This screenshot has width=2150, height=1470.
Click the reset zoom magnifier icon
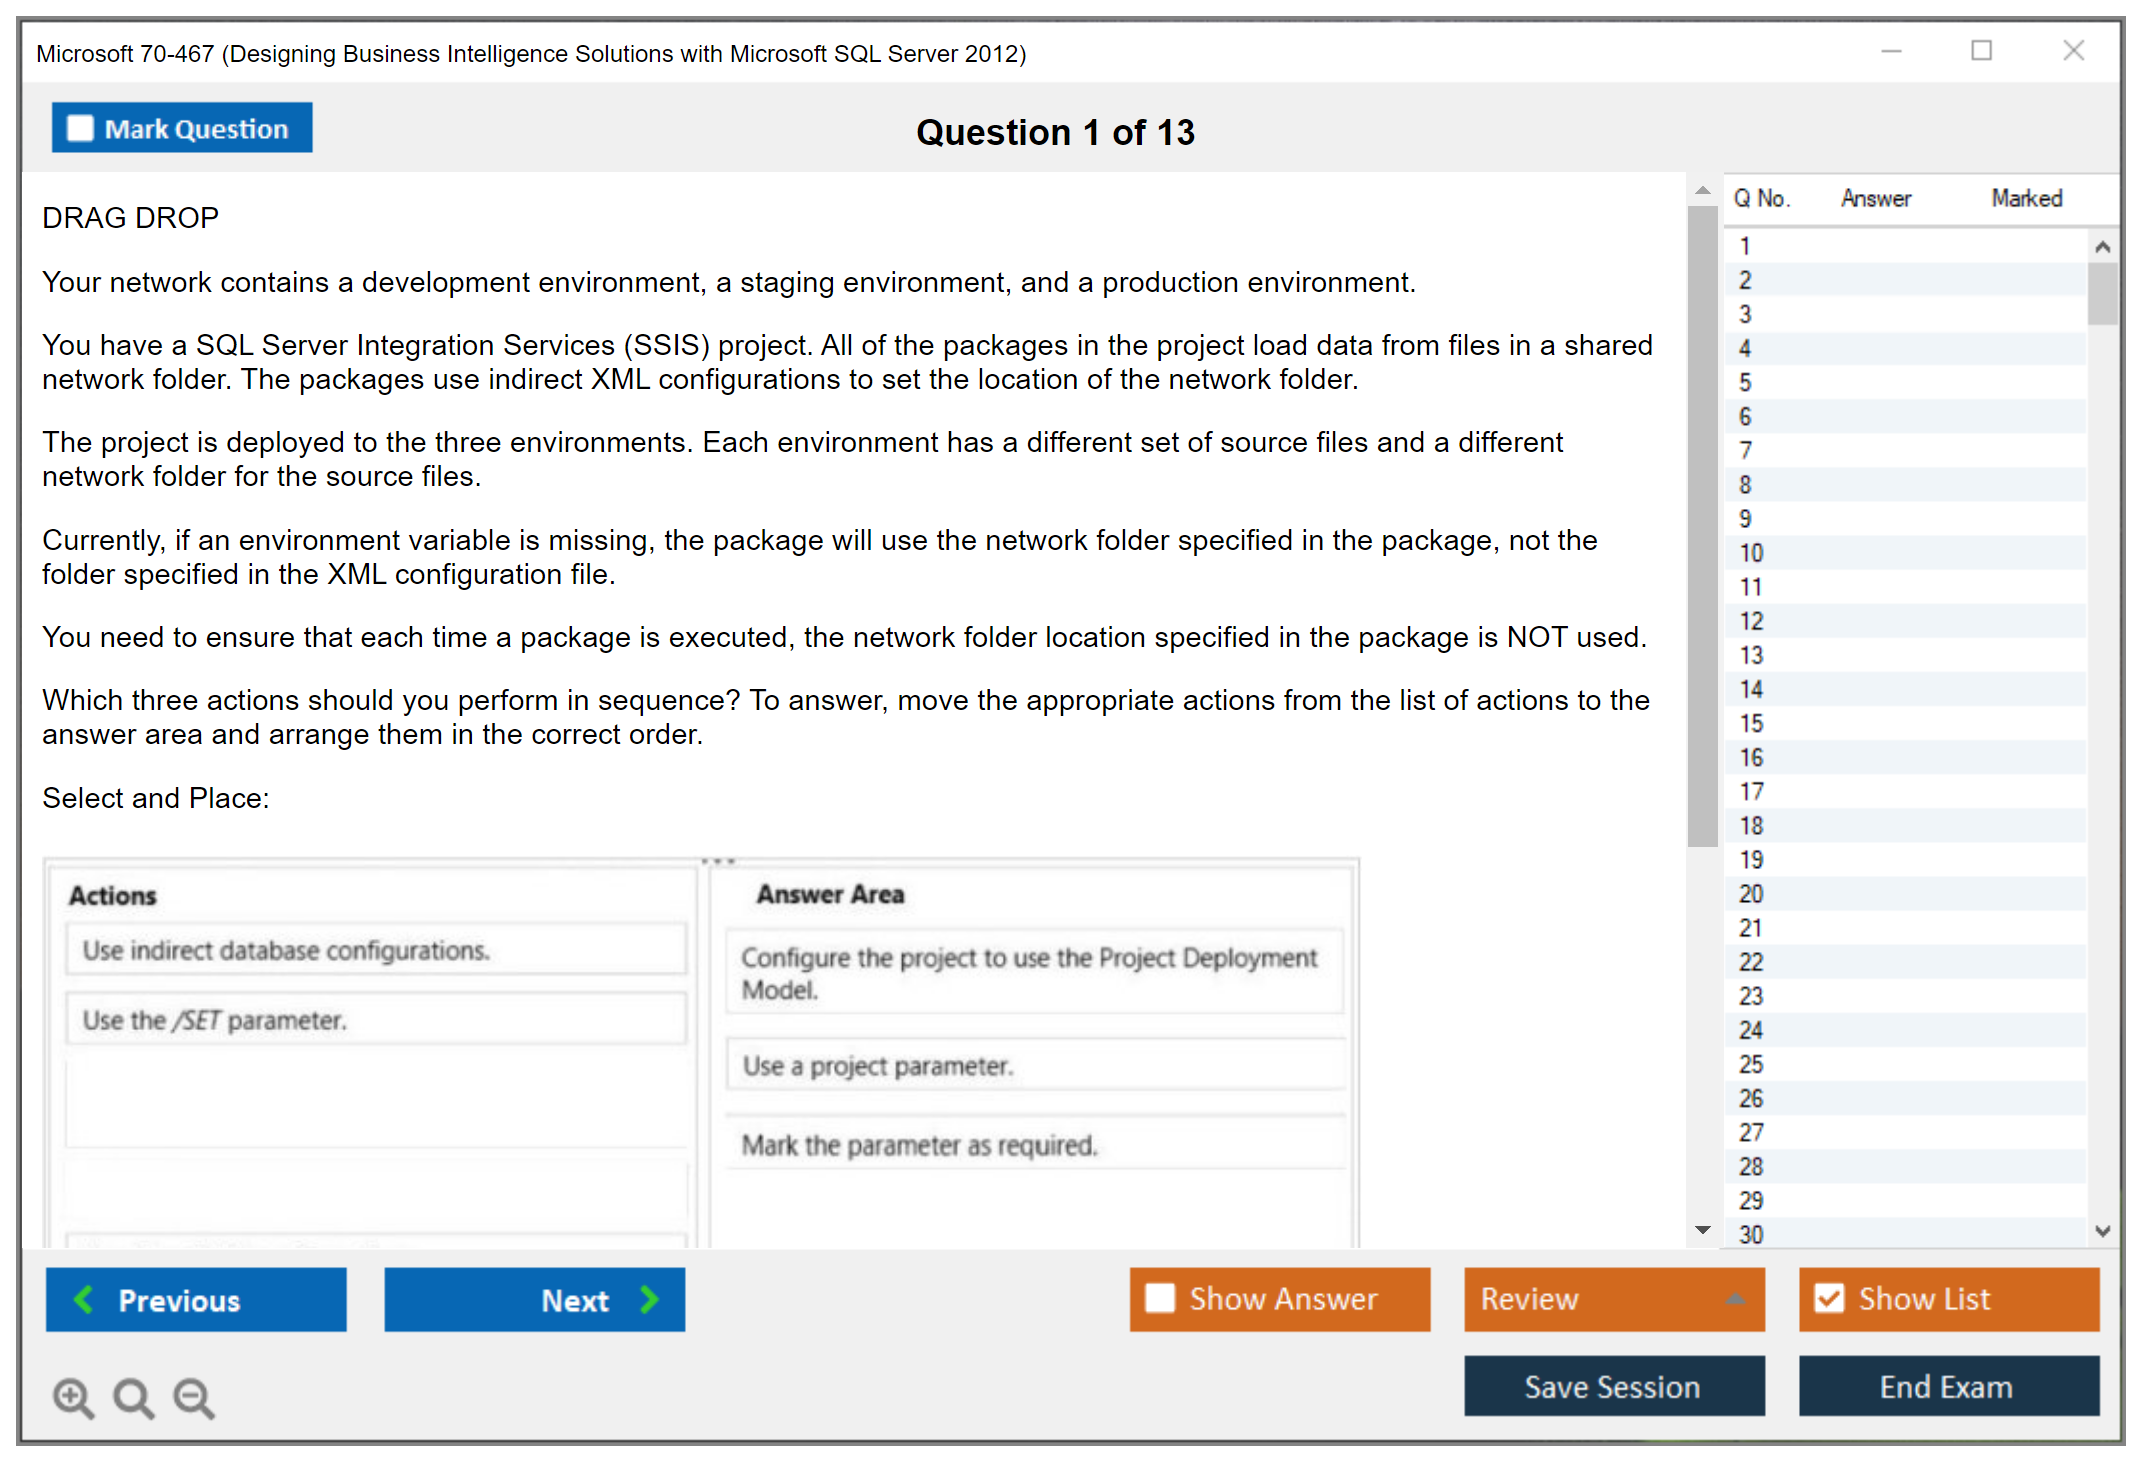point(133,1396)
